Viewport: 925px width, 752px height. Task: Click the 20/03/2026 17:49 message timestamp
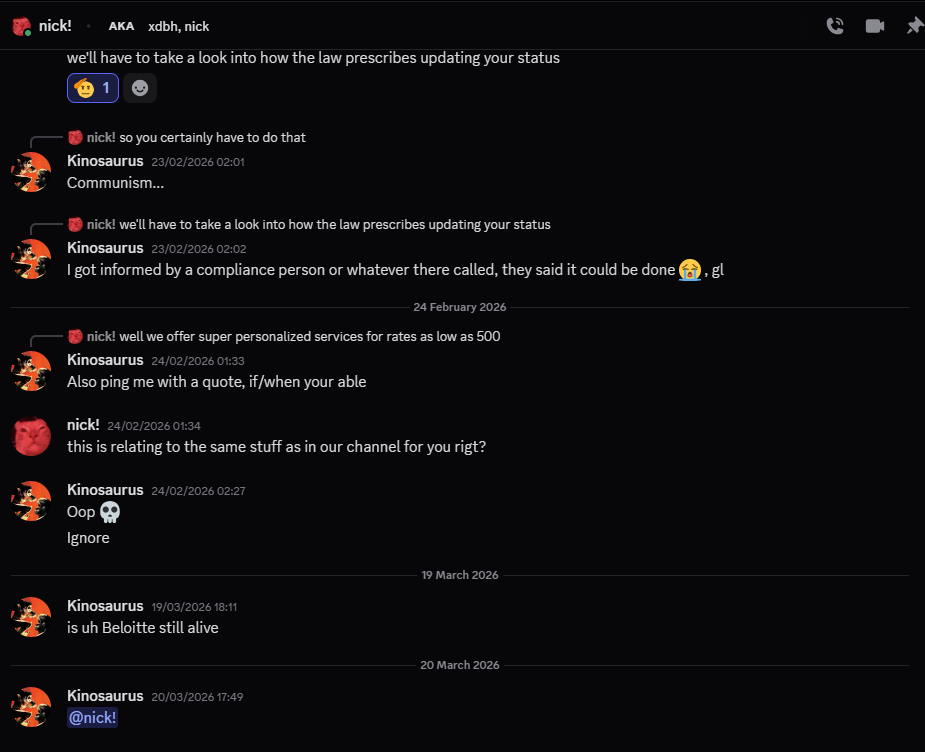click(197, 696)
